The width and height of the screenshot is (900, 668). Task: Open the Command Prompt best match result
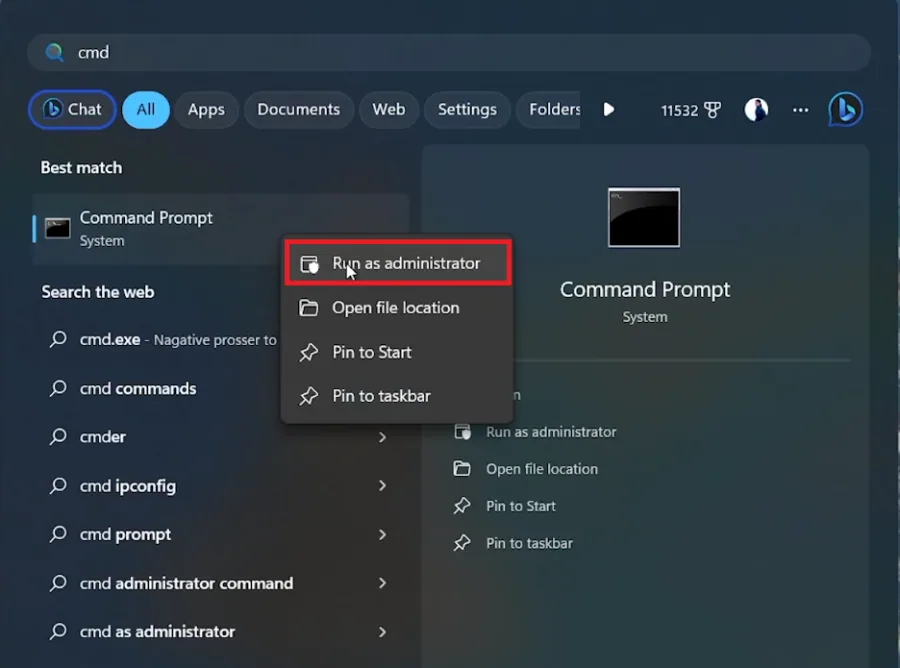[221, 229]
